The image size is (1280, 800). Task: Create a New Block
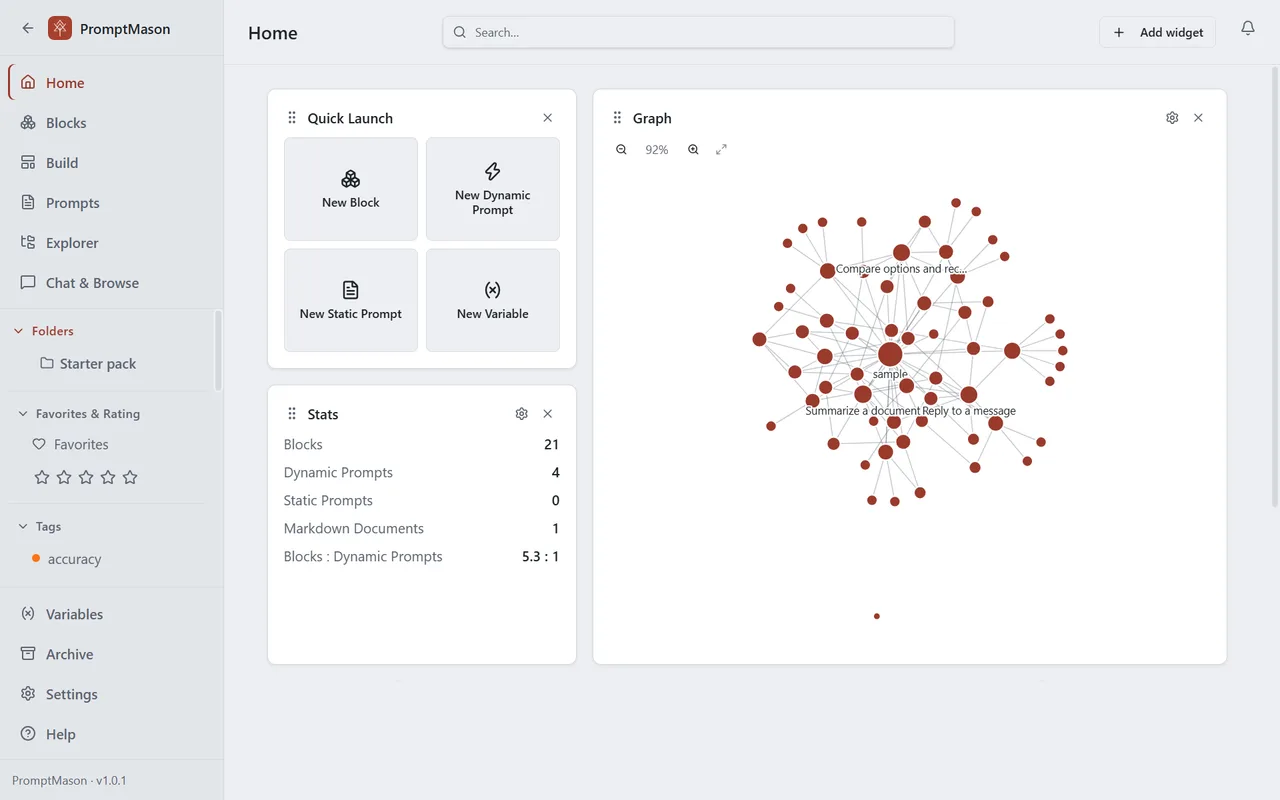(351, 189)
